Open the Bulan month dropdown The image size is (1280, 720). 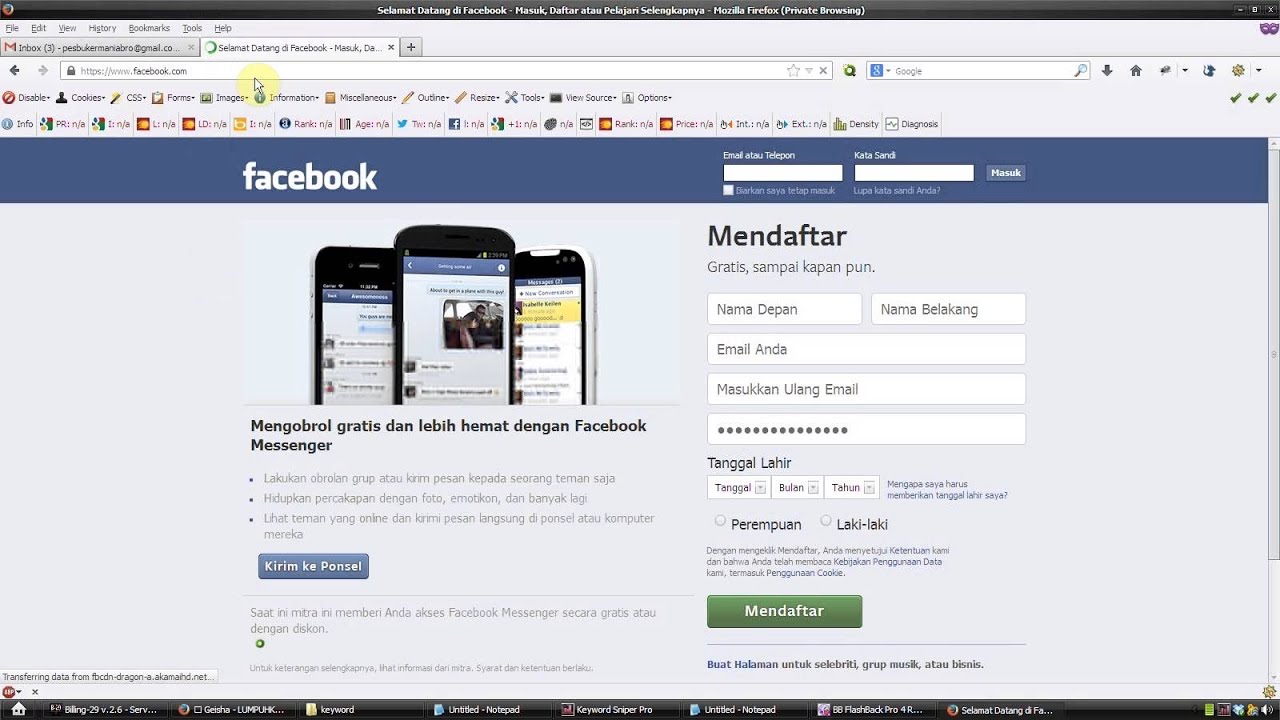pyautogui.click(x=797, y=487)
